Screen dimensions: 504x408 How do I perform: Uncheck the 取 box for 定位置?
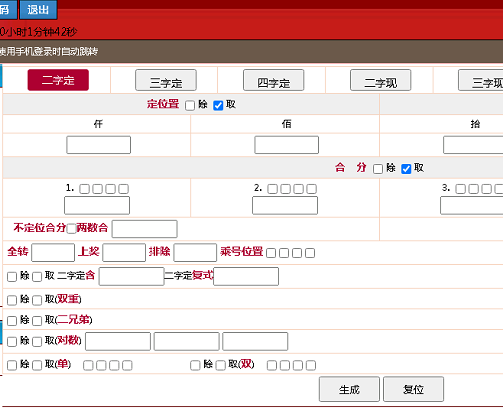coord(218,106)
